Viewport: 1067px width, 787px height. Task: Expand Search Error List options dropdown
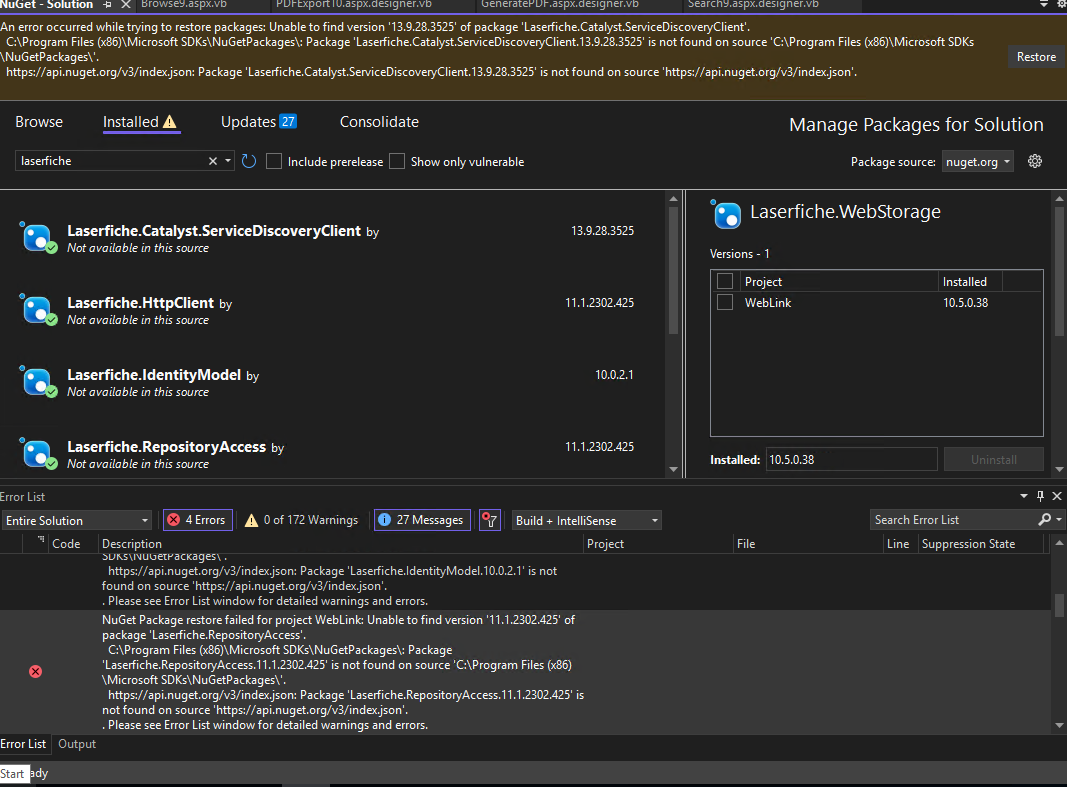[1058, 520]
